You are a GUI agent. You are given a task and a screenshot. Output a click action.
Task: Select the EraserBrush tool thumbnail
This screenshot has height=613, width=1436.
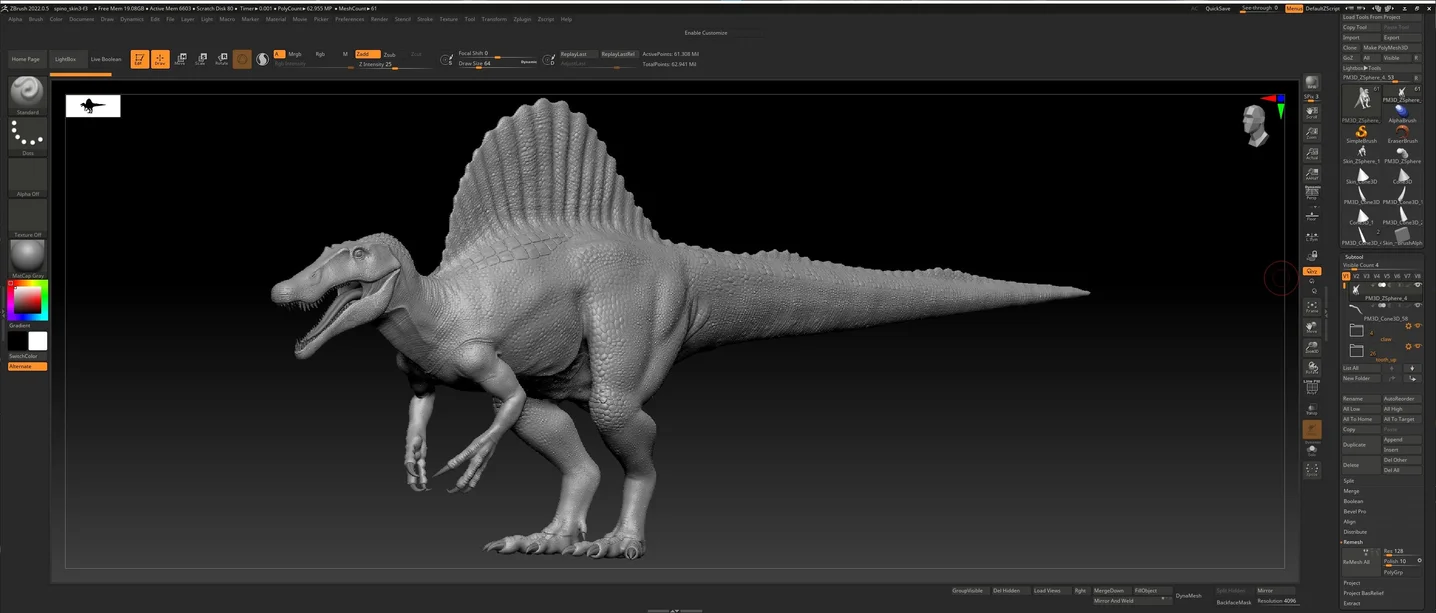(1402, 135)
